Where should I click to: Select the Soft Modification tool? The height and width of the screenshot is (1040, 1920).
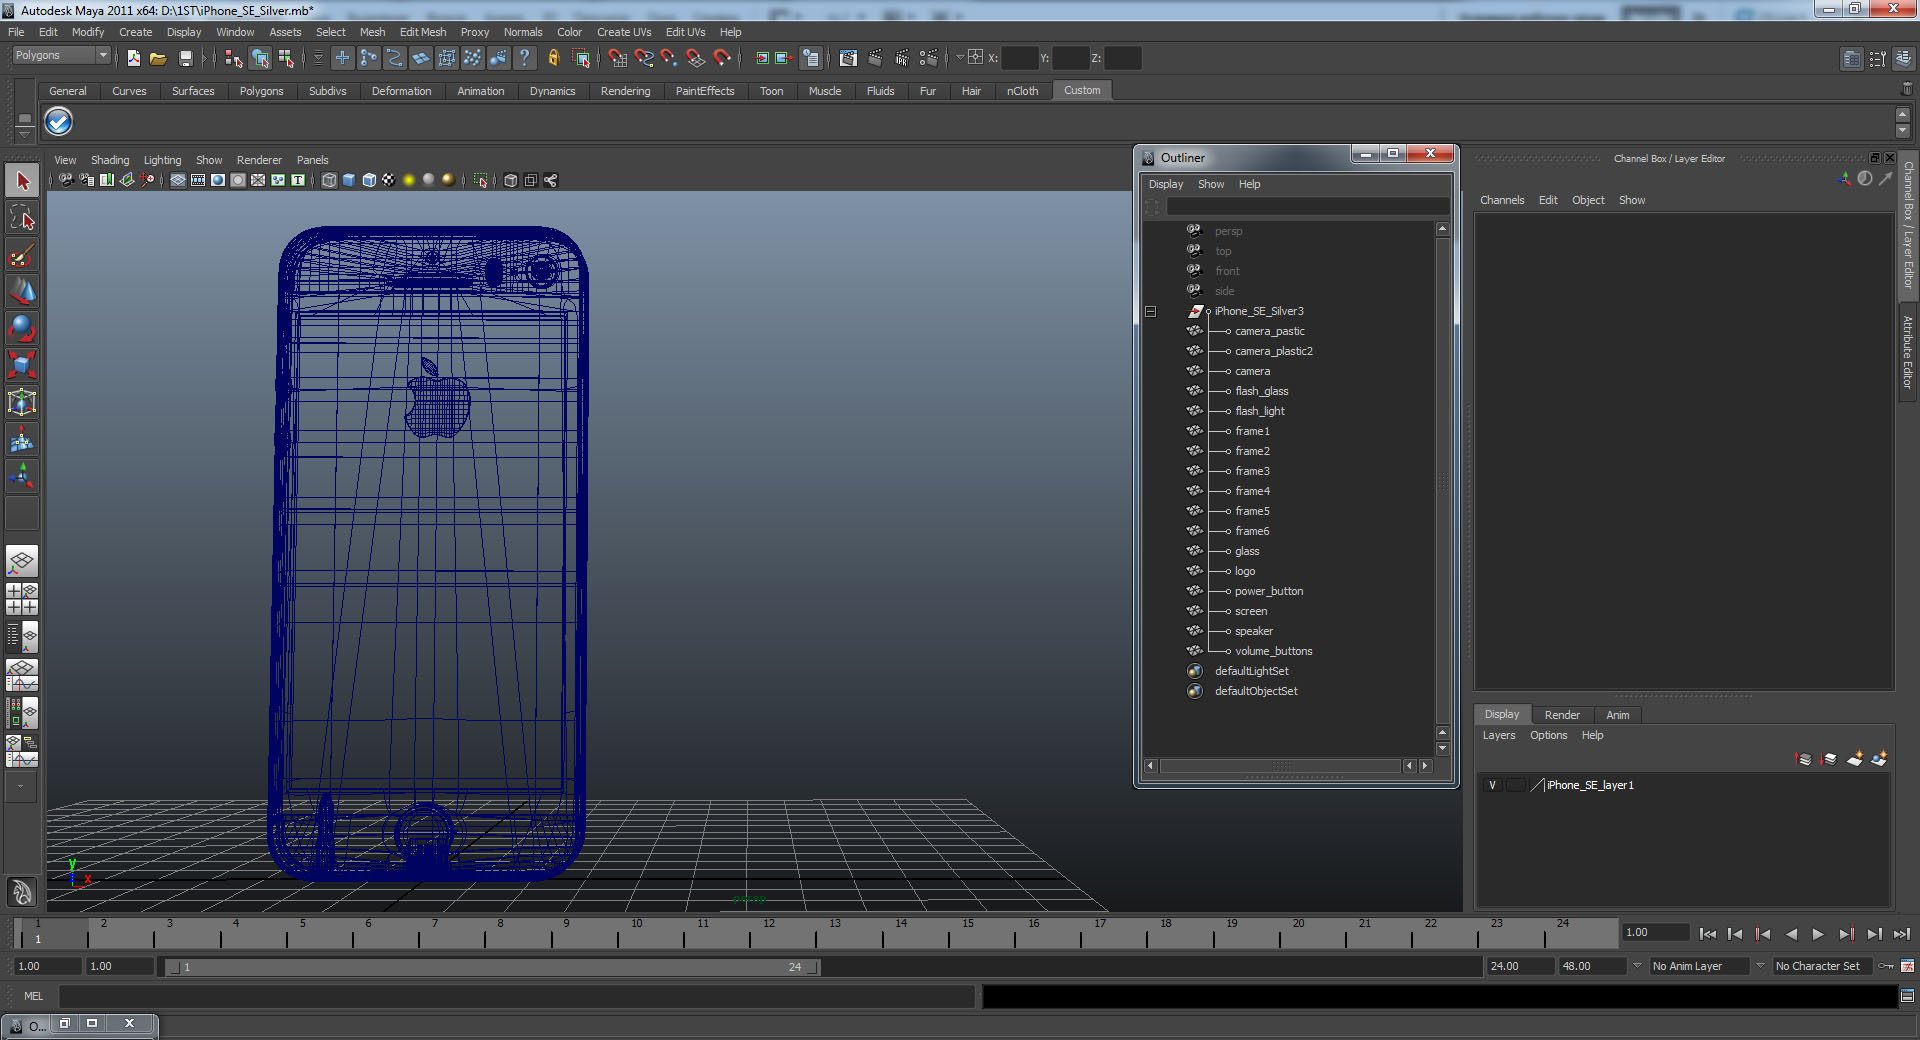tap(22, 440)
